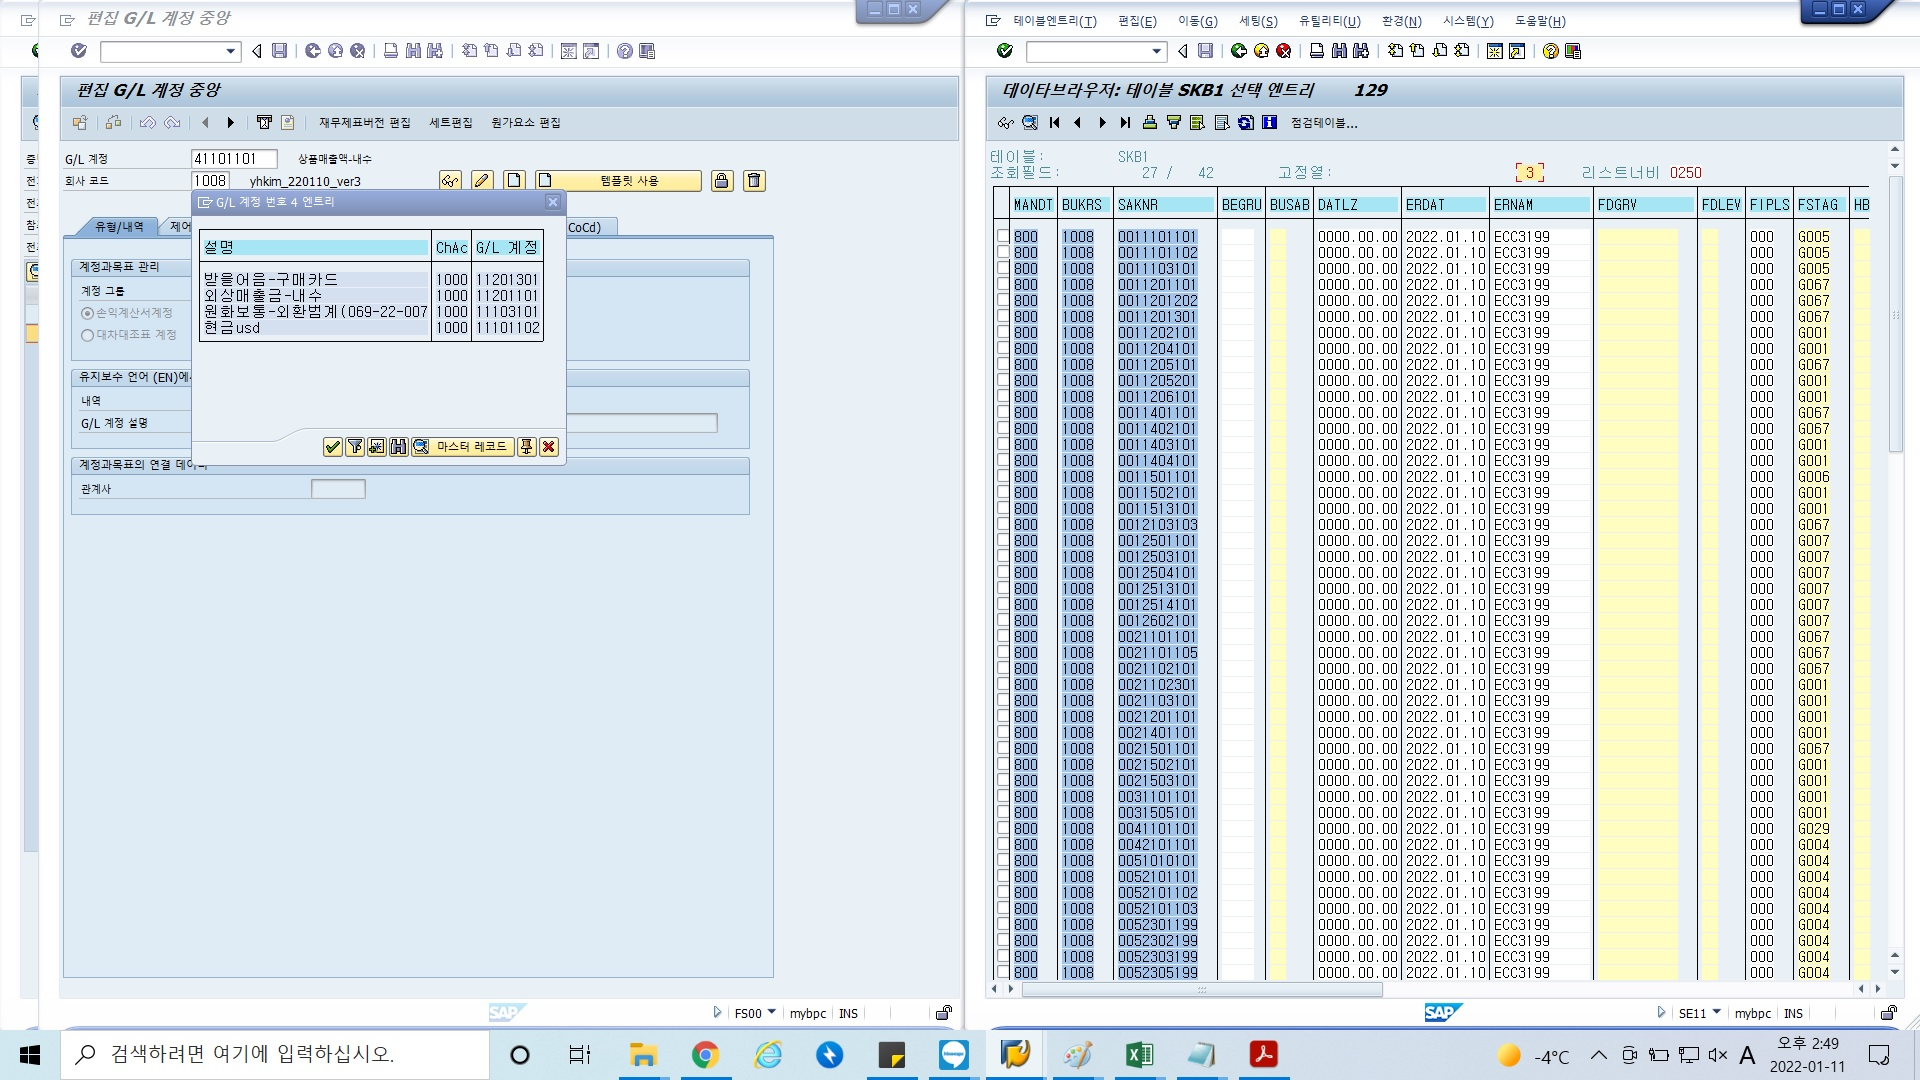Click 재무제표버전 편집 button
Viewport: 1920px width, 1080px height.
tap(365, 123)
